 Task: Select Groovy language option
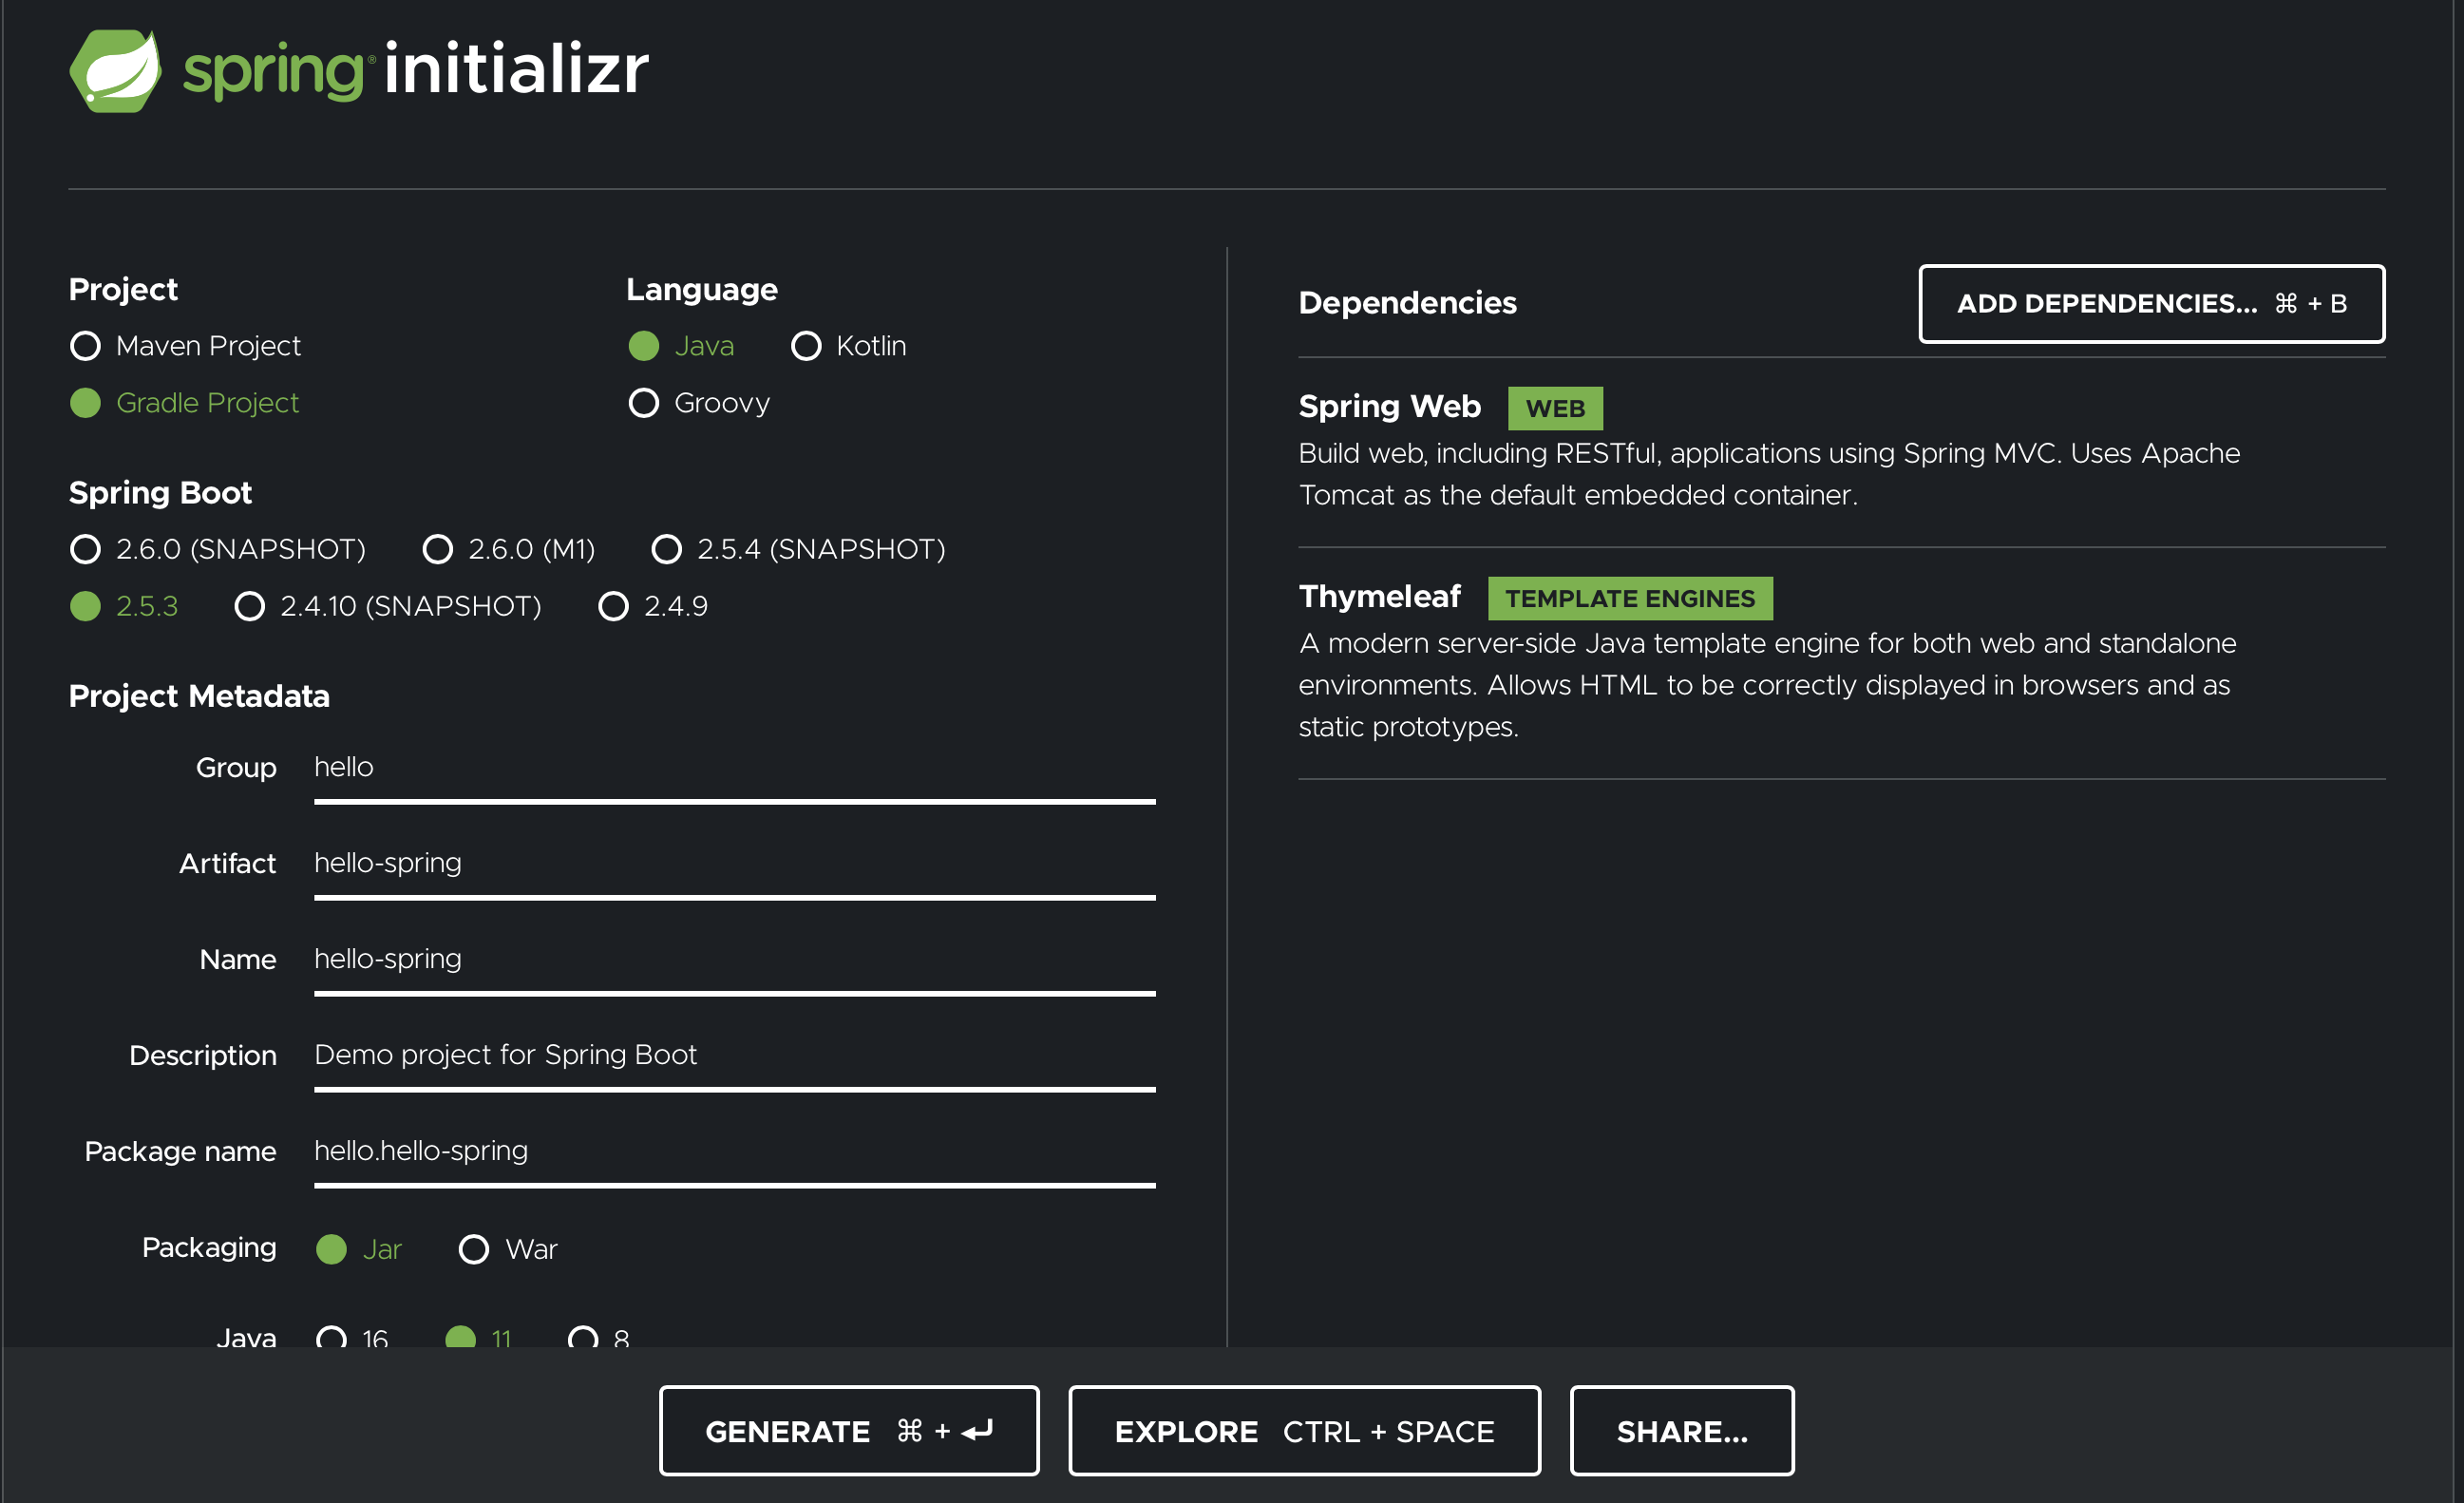(x=644, y=403)
